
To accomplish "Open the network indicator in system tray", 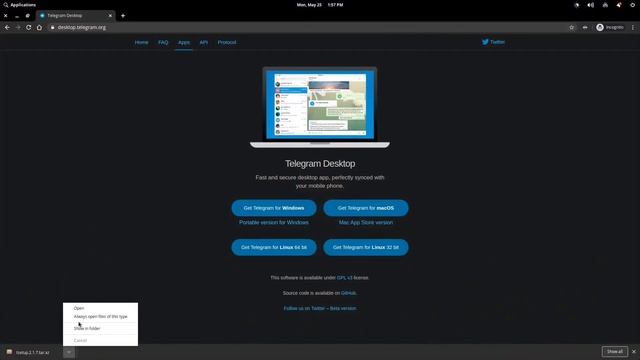I will (605, 5).
